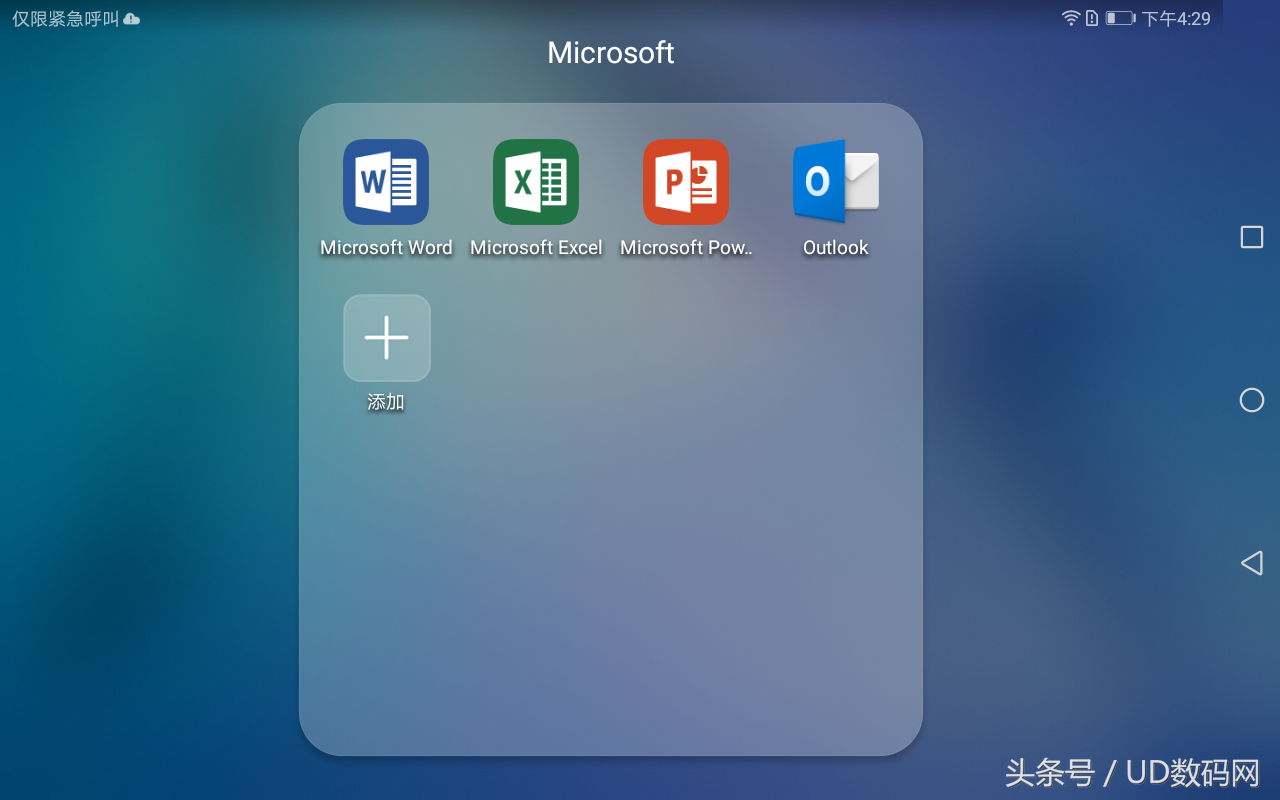Tap the Microsoft Word label
Screen dimensions: 1280x800
click(x=386, y=248)
